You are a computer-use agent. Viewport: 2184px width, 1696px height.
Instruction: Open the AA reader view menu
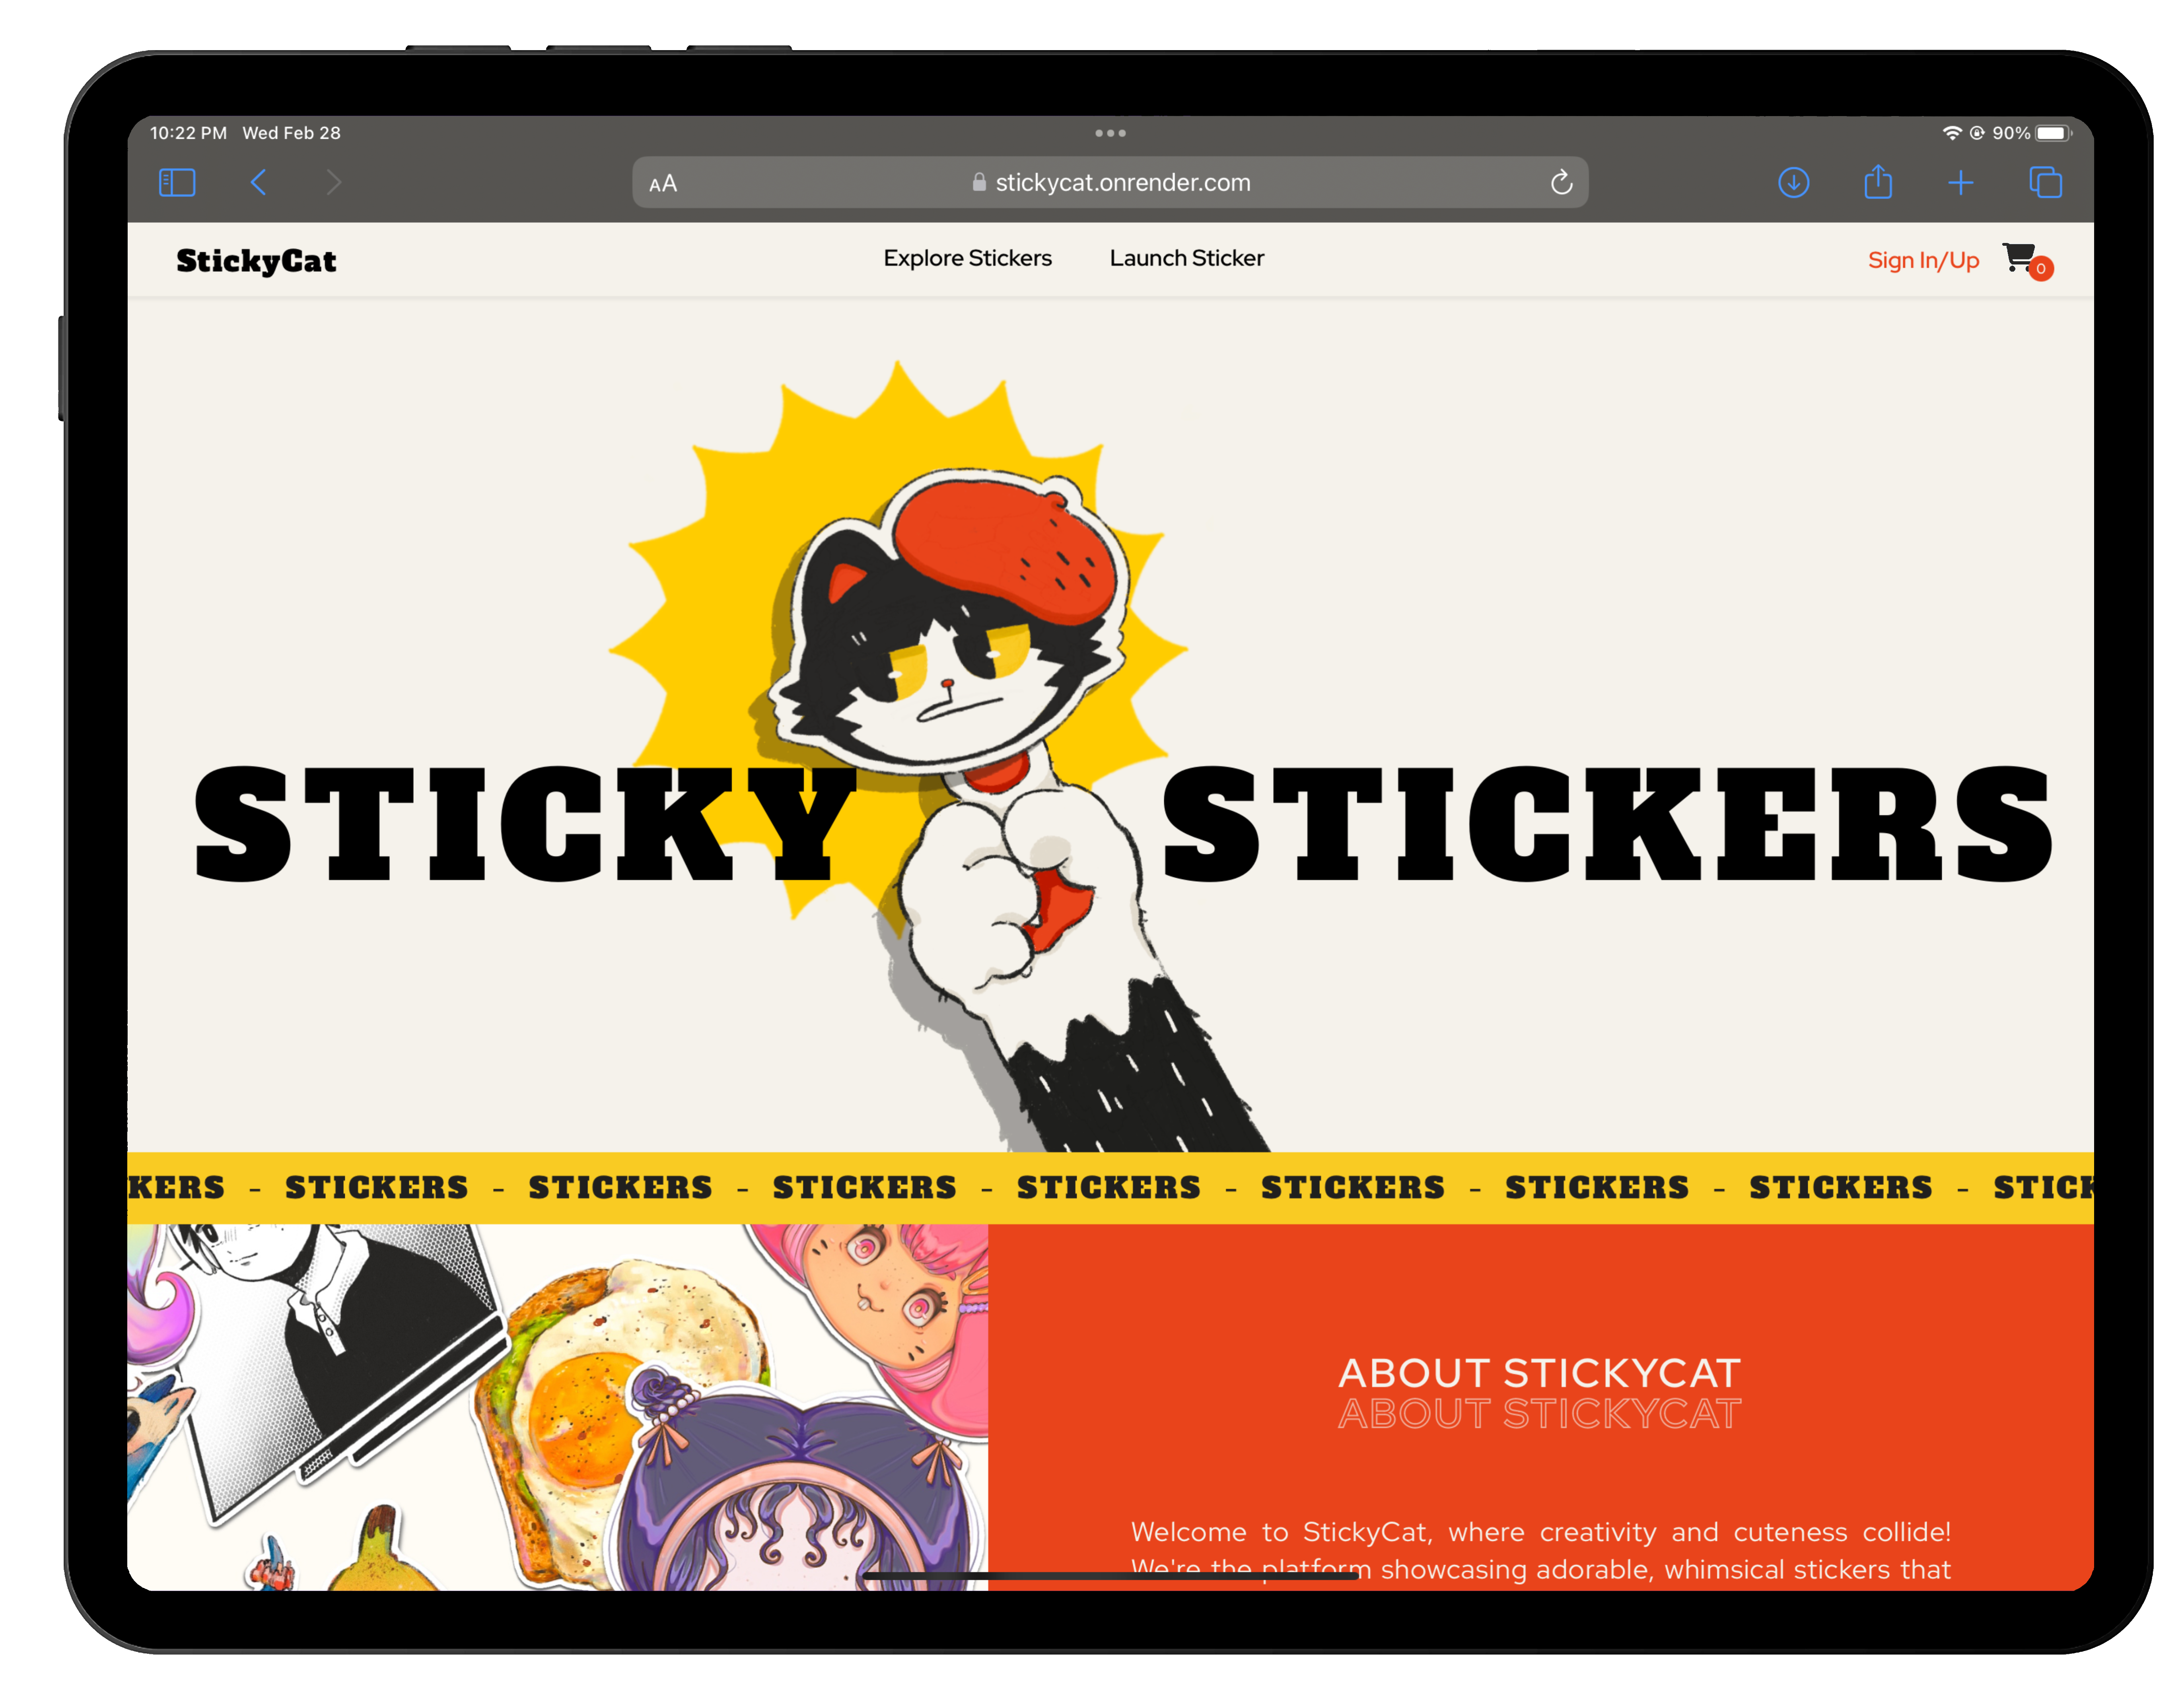(x=663, y=183)
